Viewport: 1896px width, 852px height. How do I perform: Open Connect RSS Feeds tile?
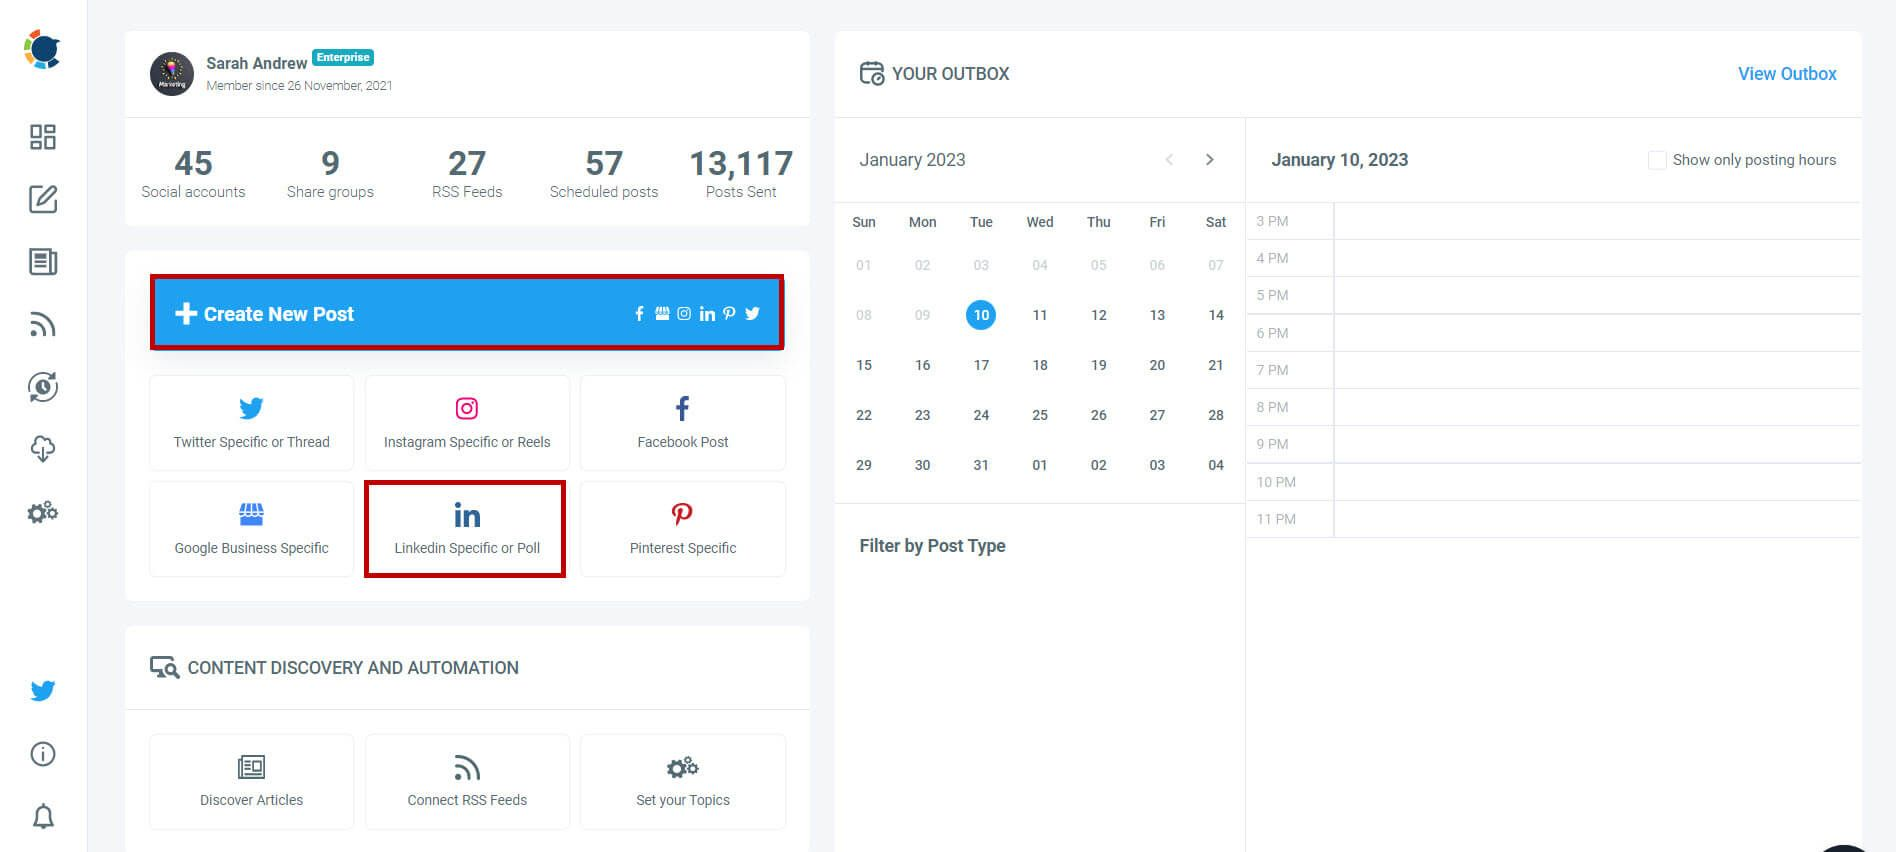click(x=467, y=782)
